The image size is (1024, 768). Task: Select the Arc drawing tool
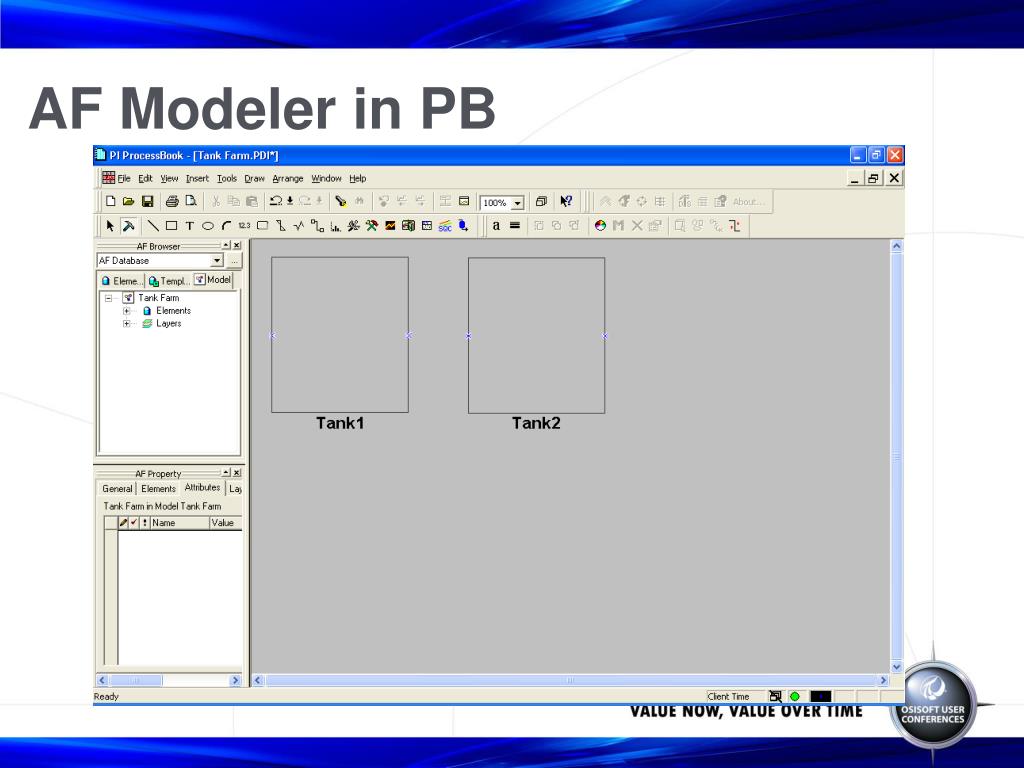[226, 225]
